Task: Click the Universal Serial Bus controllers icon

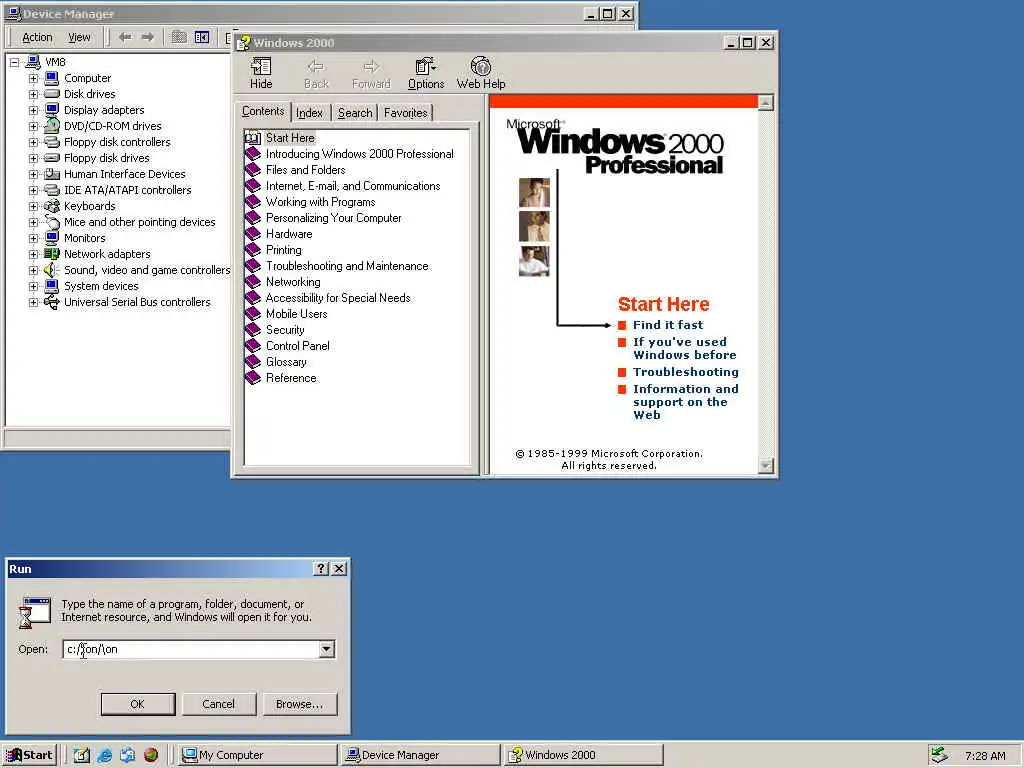Action: coord(52,302)
